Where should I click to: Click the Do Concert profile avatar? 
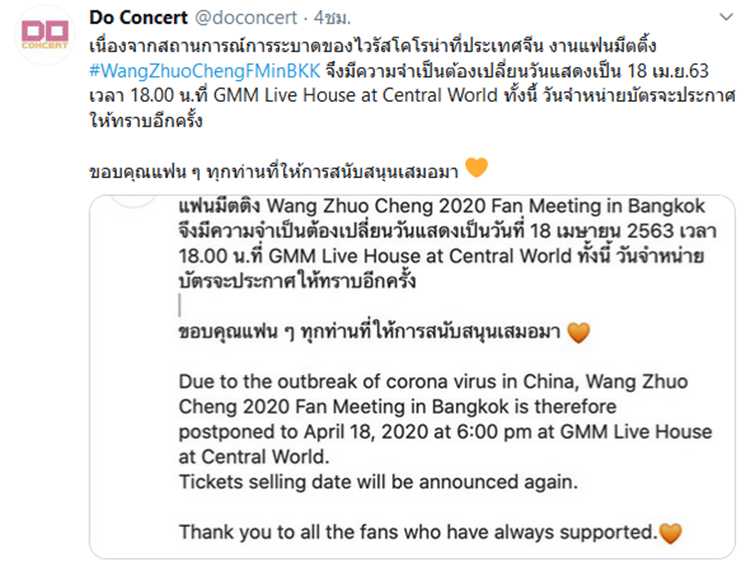tap(44, 34)
